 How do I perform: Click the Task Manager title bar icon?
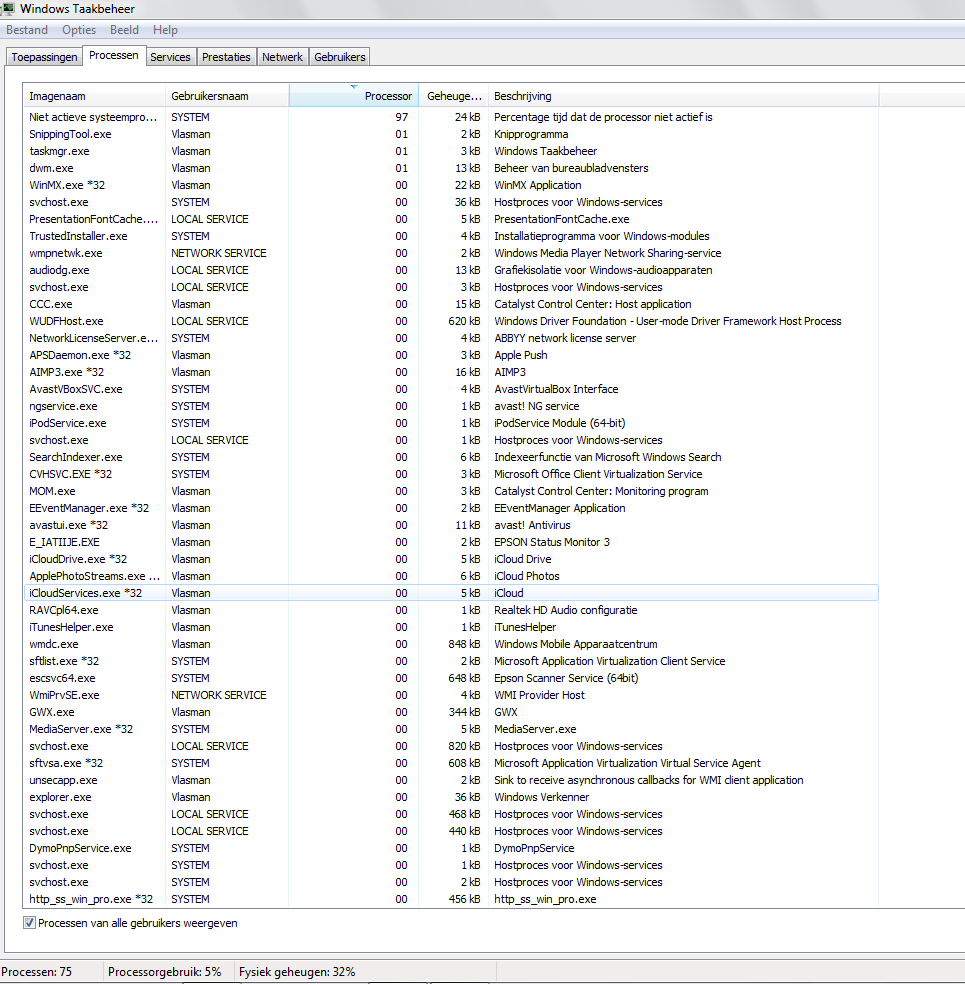pyautogui.click(x=9, y=9)
